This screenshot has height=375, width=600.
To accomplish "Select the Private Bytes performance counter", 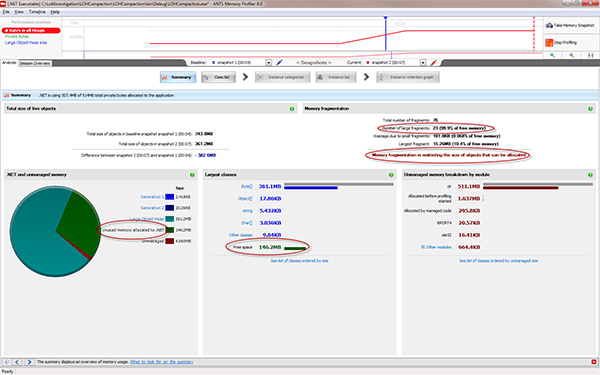I will click(17, 36).
